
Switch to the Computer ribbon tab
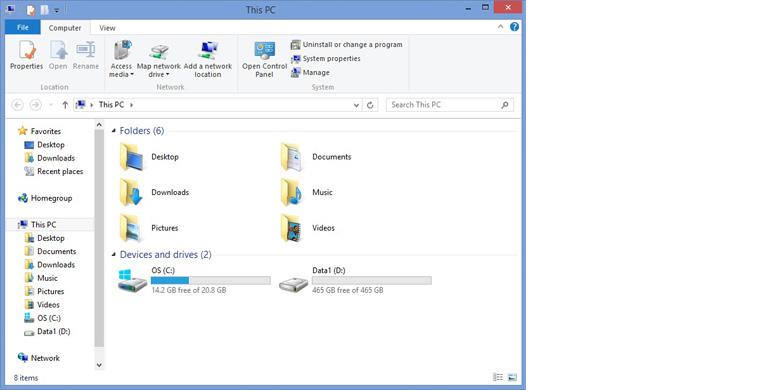pyautogui.click(x=65, y=28)
